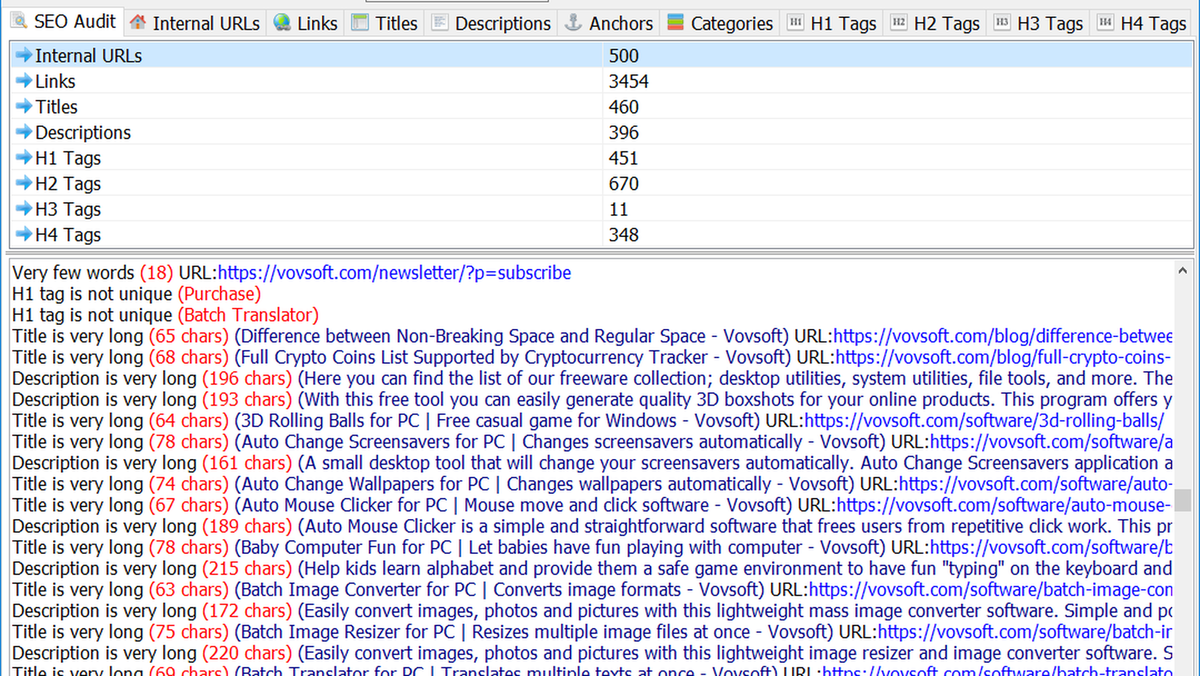The height and width of the screenshot is (676, 1200).
Task: Click the Descriptions page icon
Action: (439, 23)
